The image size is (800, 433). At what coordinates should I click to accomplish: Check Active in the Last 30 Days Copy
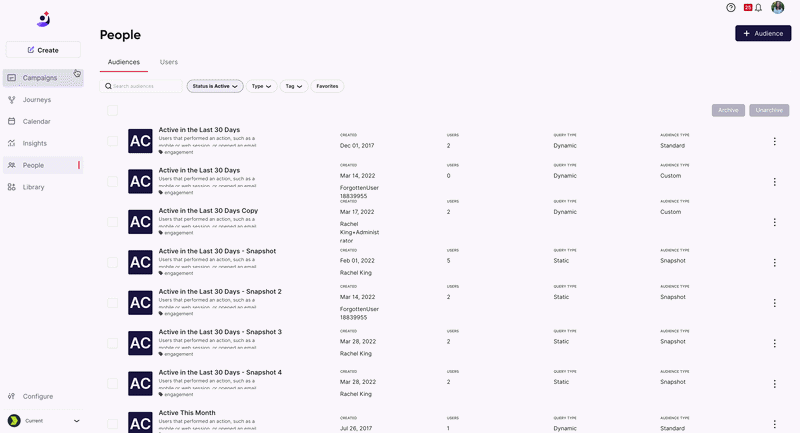(x=113, y=222)
